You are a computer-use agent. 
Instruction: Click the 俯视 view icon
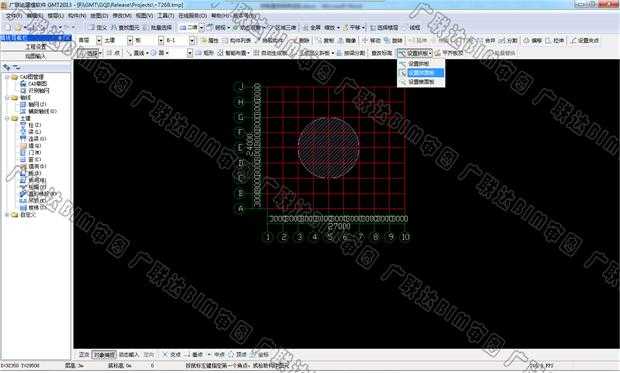[x=217, y=28]
